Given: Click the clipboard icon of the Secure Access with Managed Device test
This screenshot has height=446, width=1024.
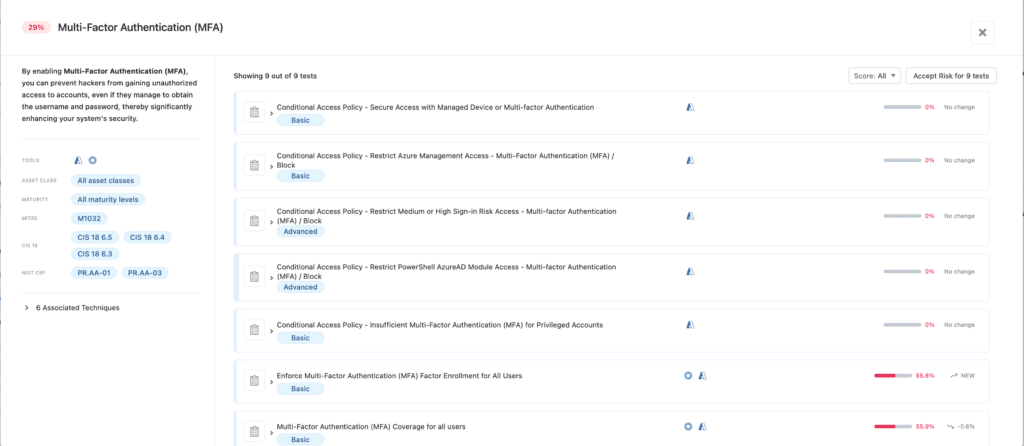Looking at the screenshot, I should (x=254, y=112).
